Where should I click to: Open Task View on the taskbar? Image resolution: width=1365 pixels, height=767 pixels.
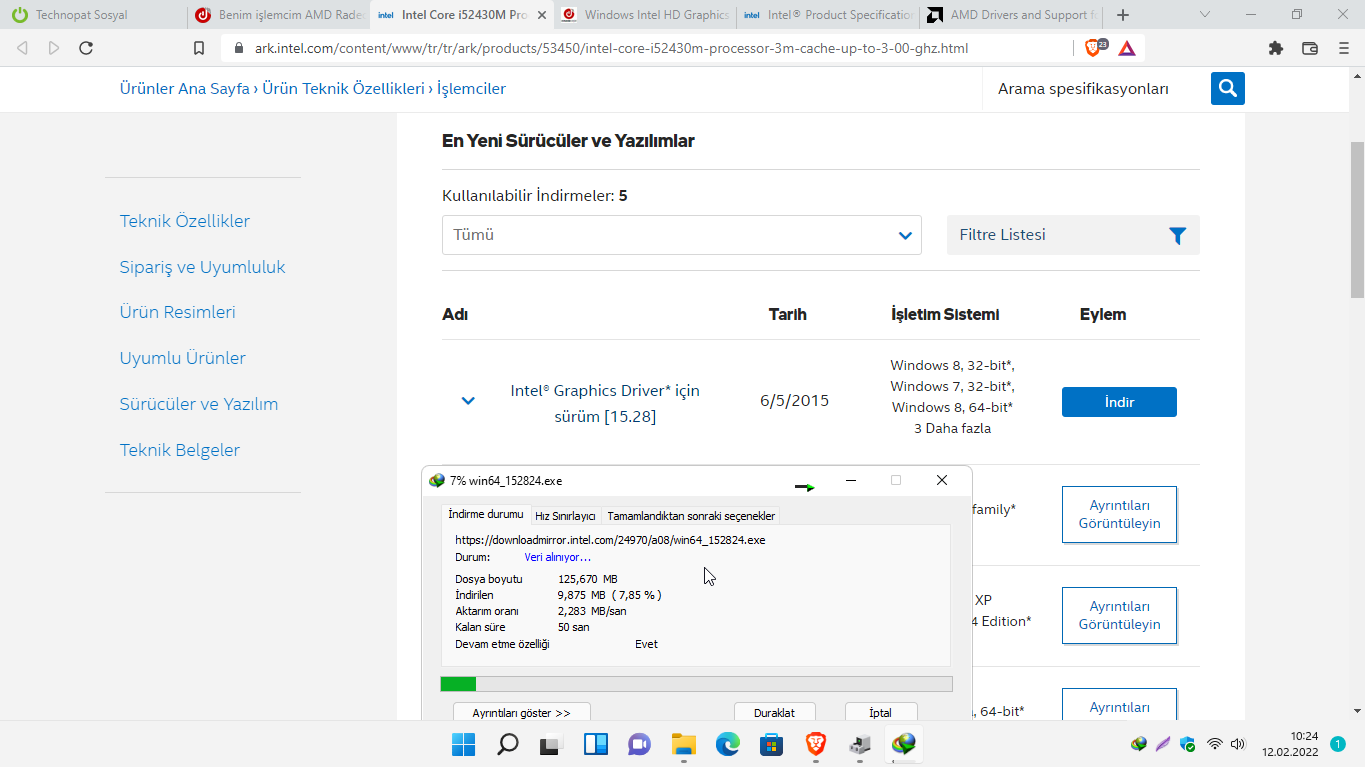[551, 744]
